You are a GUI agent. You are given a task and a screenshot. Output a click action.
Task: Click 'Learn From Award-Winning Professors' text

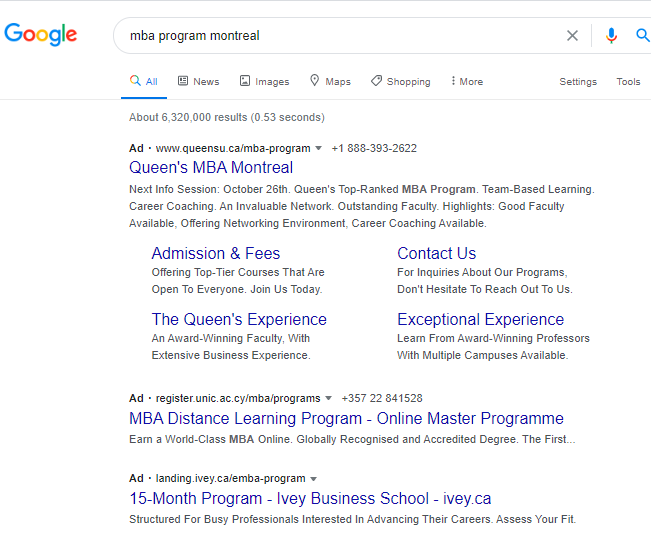[493, 338]
